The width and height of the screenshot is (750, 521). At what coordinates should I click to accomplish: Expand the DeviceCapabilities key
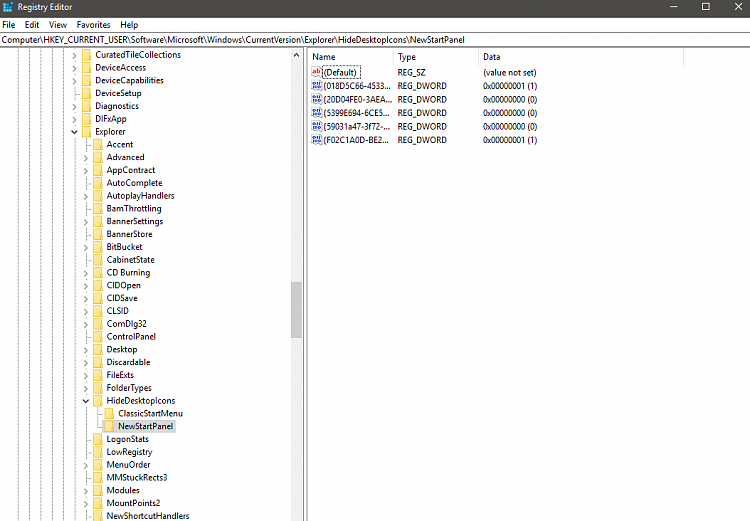click(74, 81)
